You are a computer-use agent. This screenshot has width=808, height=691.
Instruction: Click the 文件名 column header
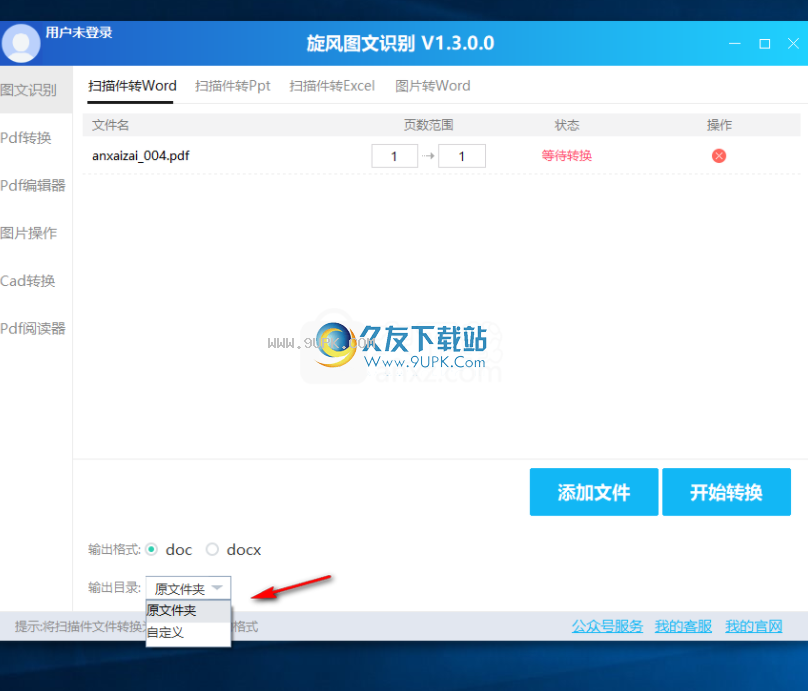pyautogui.click(x=110, y=125)
